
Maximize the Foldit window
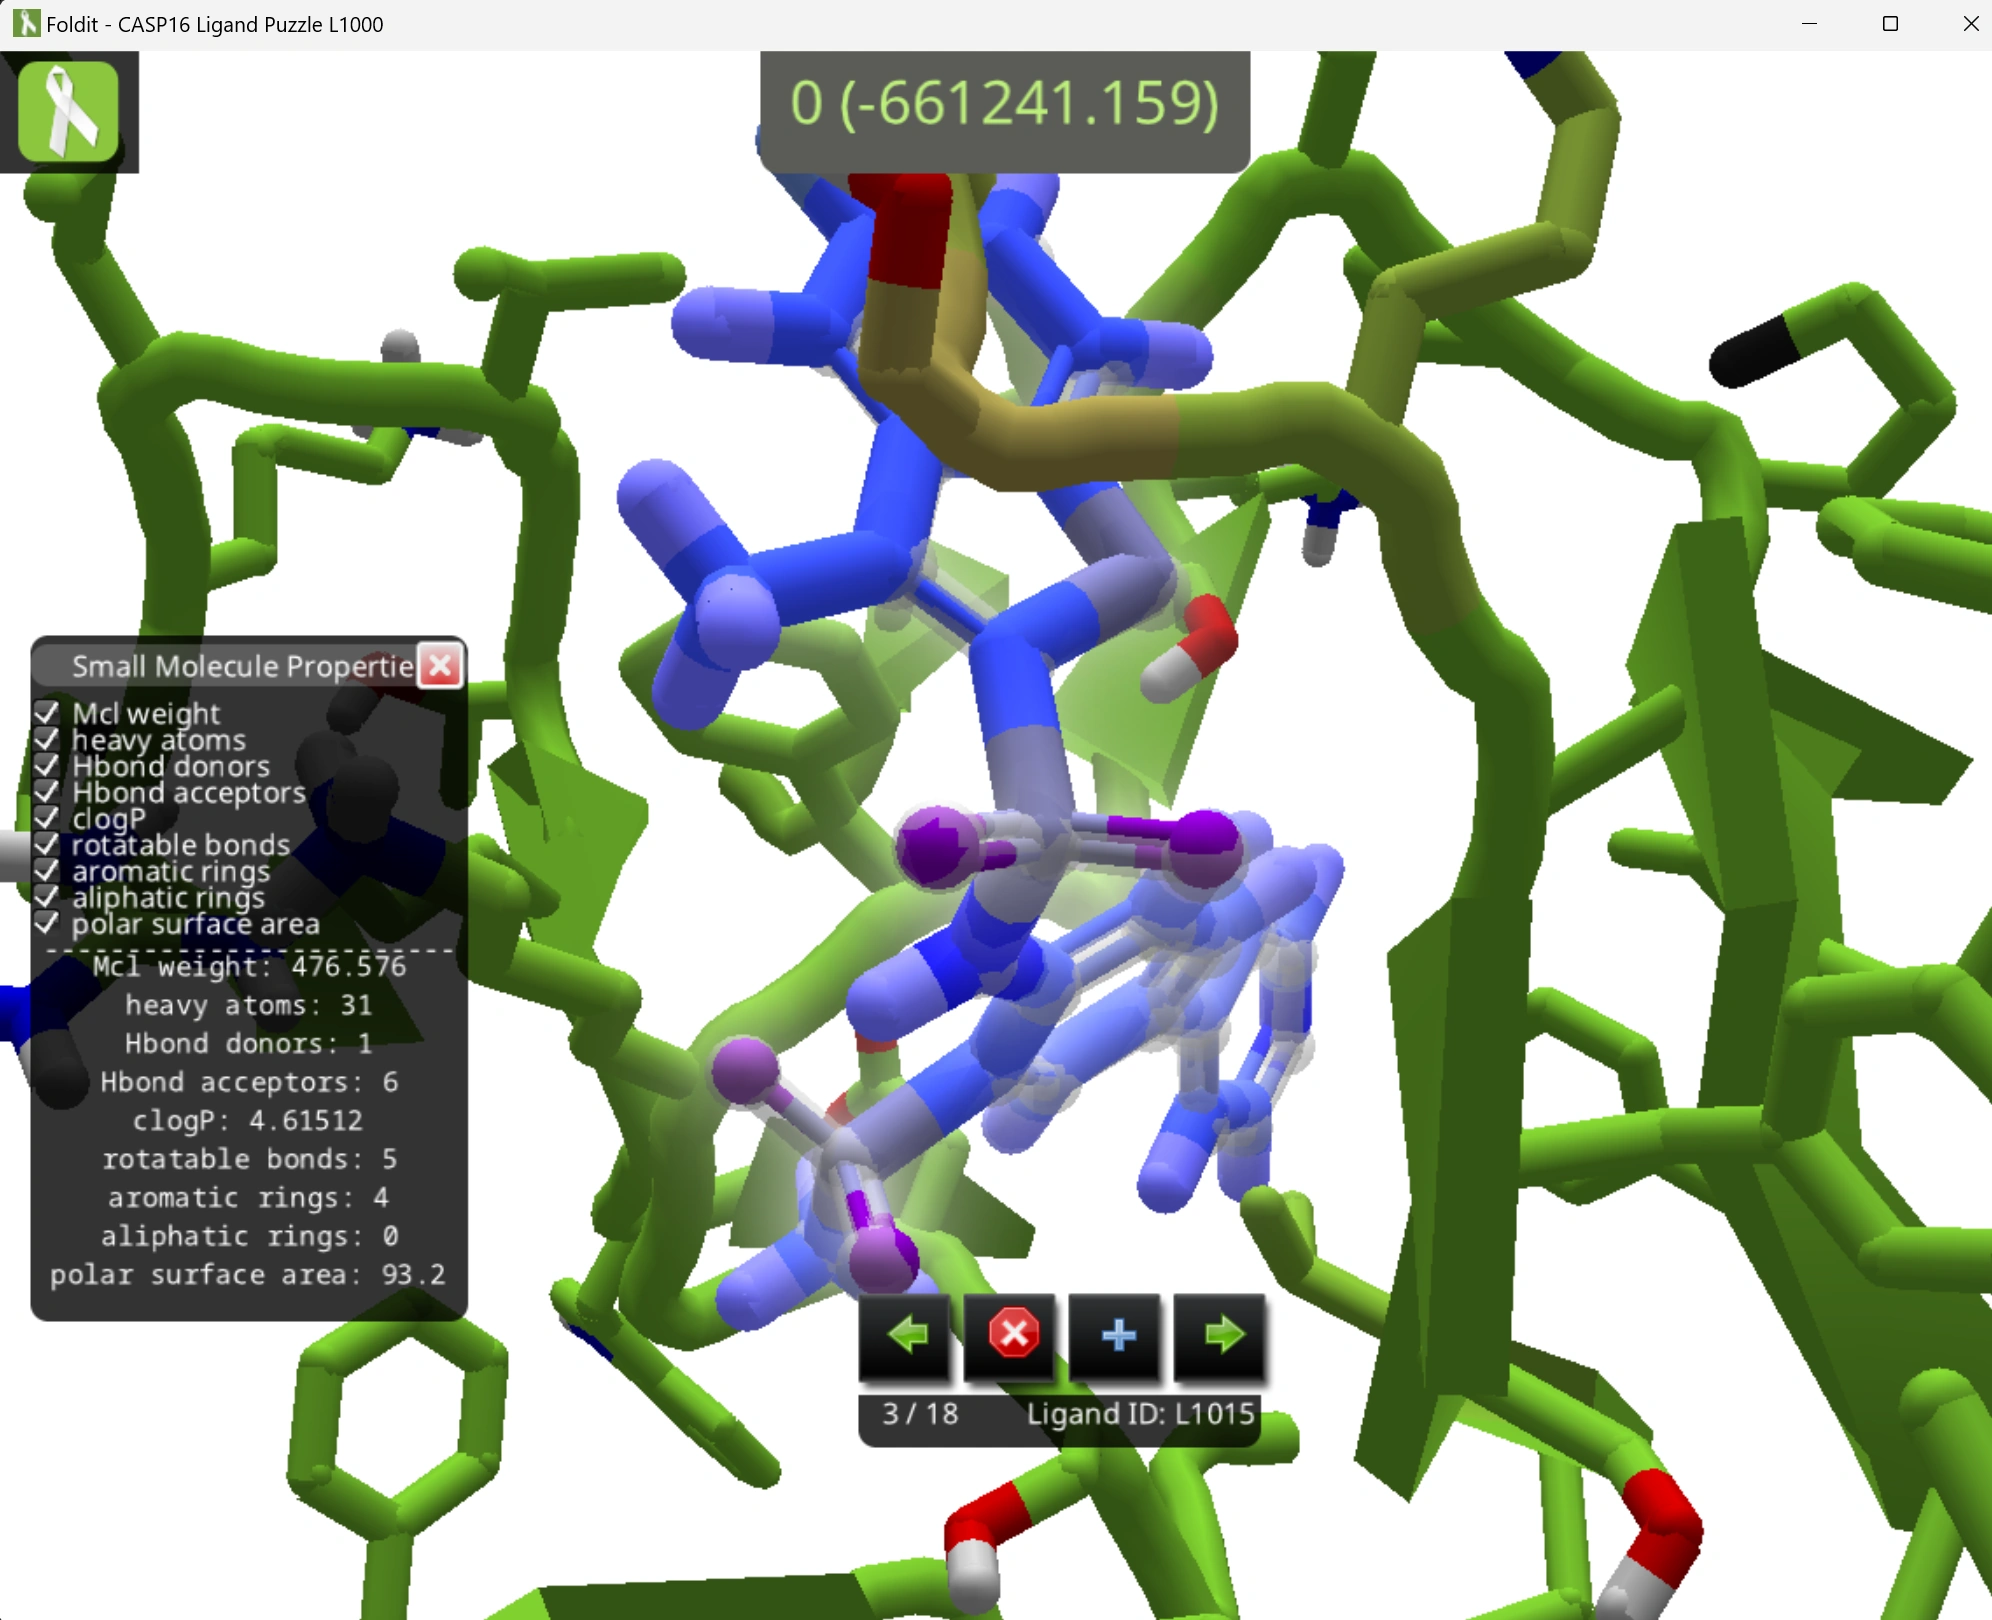(1889, 23)
